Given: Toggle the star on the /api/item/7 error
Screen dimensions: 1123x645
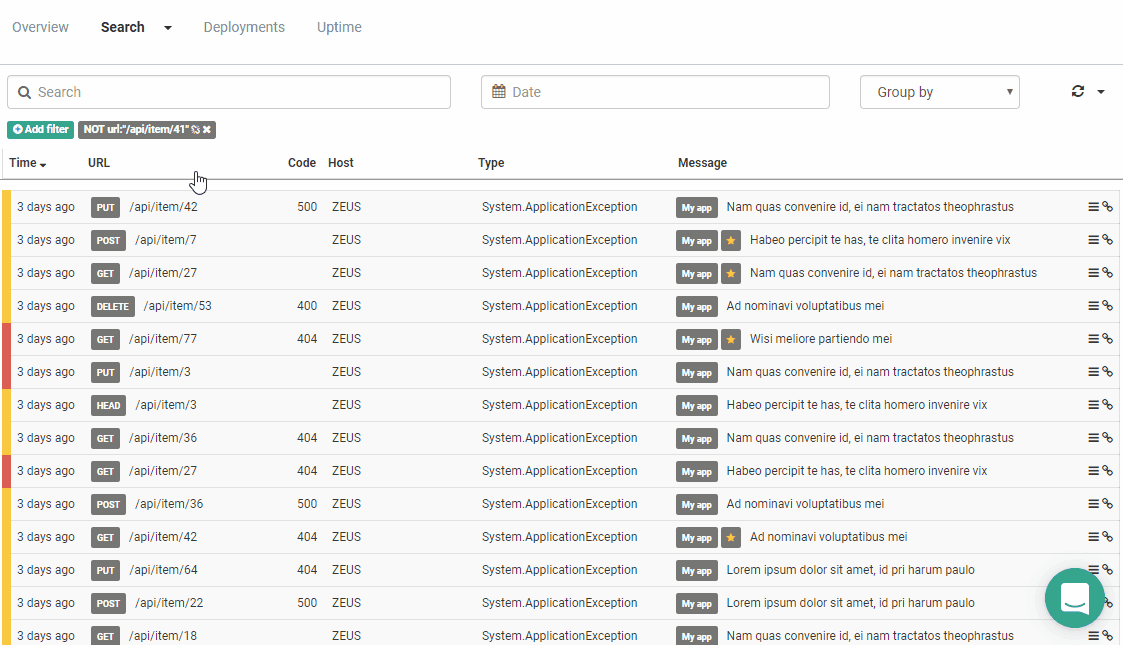Looking at the screenshot, I should tap(731, 239).
